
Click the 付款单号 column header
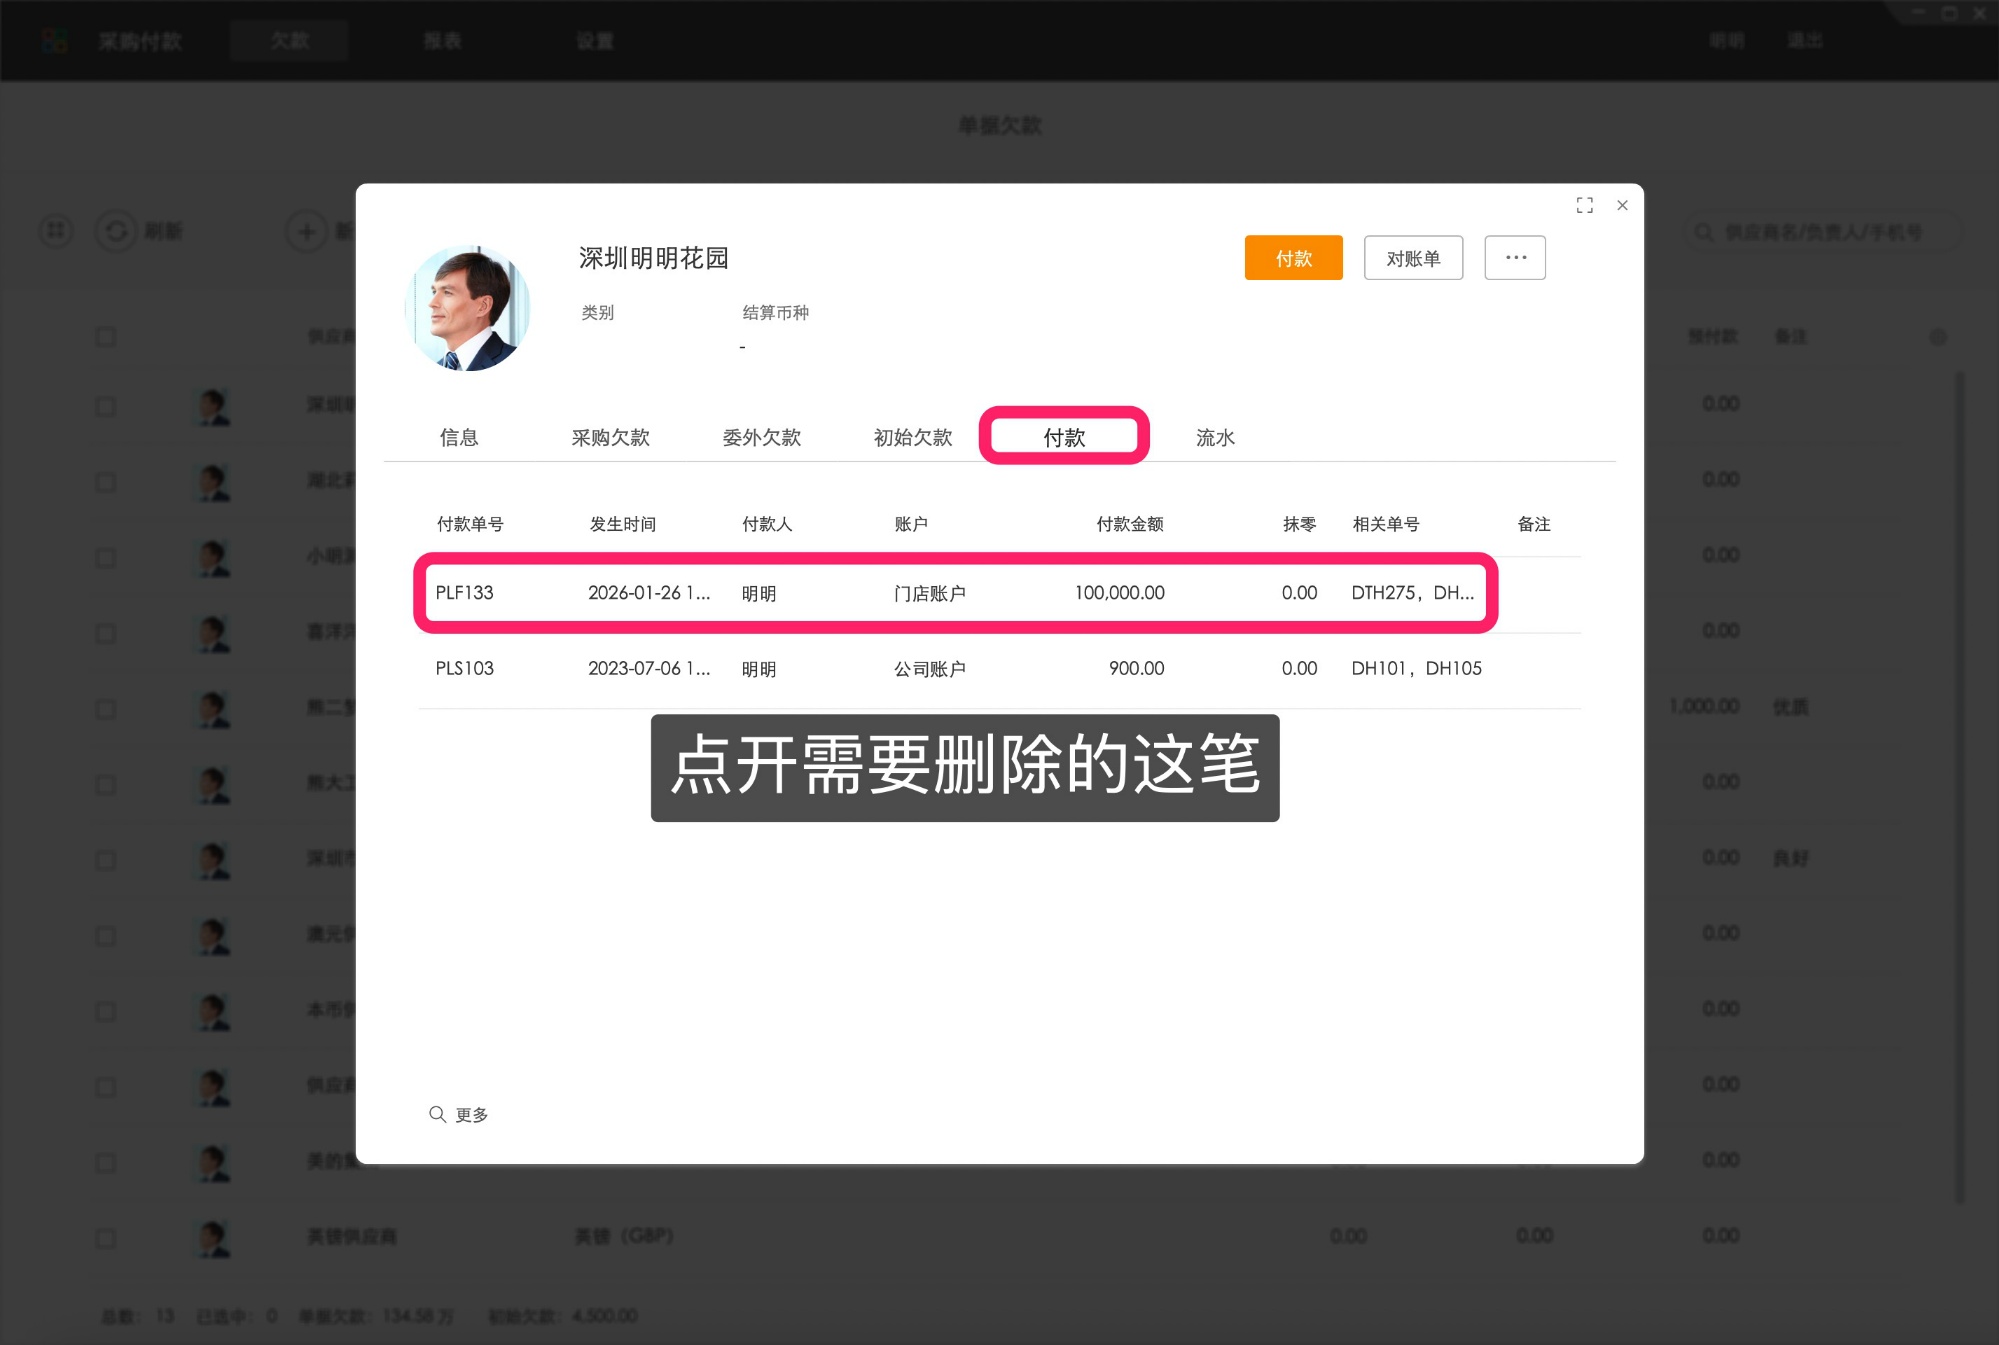coord(470,524)
